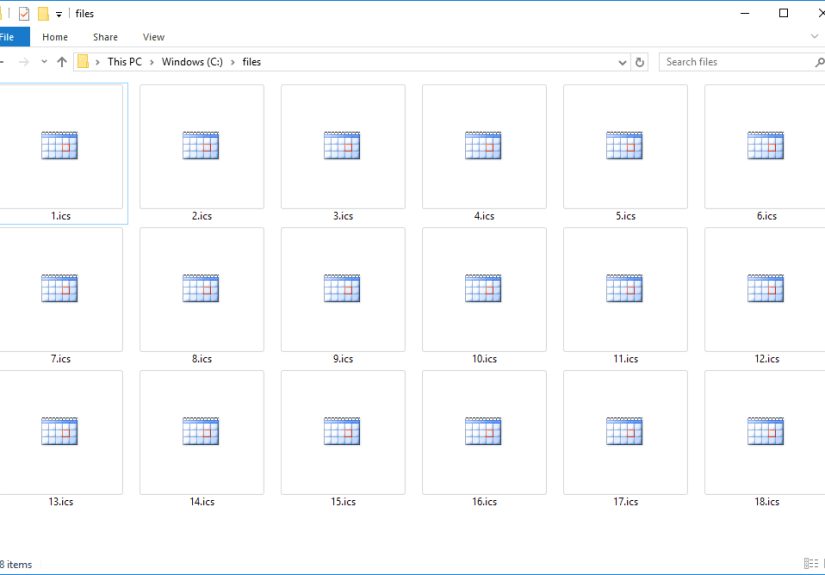Click the 10.ics file name label
The image size is (825, 575).
tap(484, 359)
